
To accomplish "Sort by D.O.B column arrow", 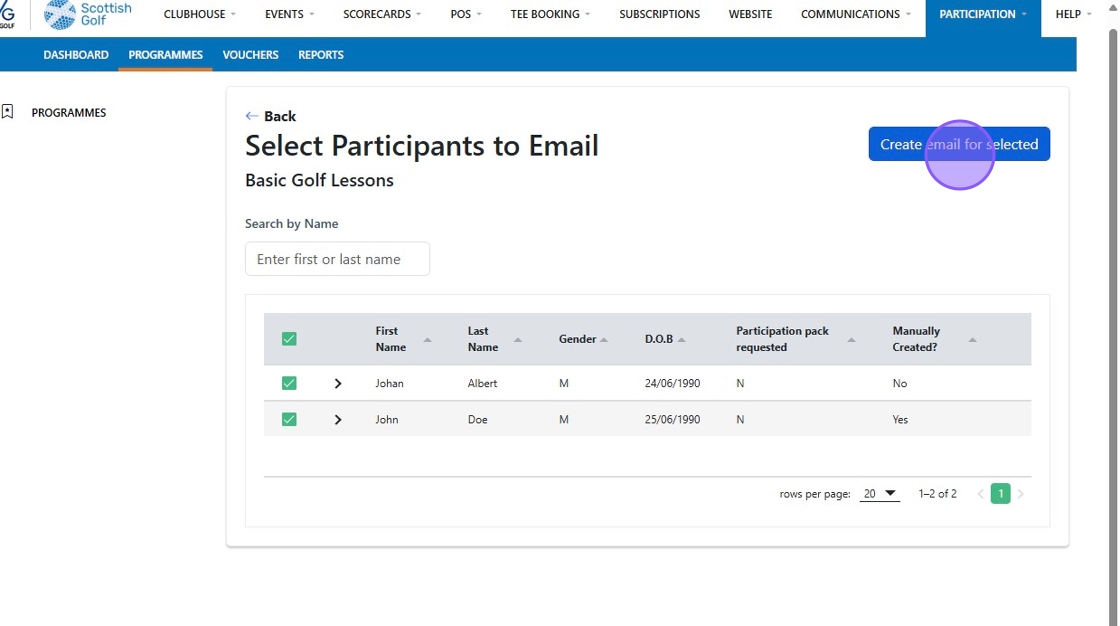I will (x=682, y=340).
